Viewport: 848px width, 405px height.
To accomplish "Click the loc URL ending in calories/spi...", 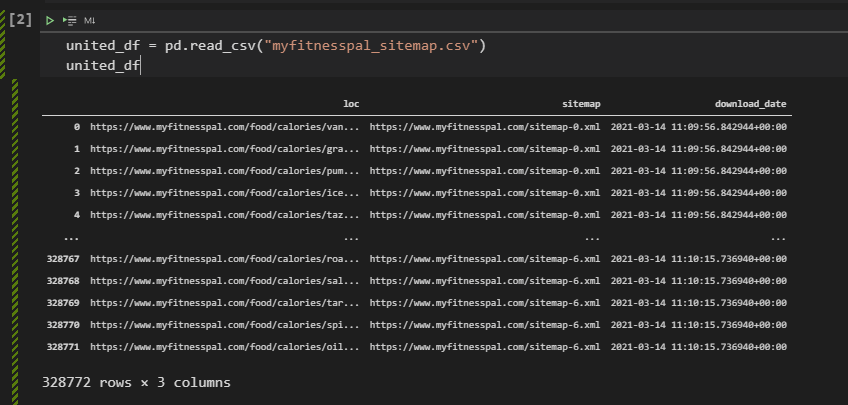I will tap(224, 325).
